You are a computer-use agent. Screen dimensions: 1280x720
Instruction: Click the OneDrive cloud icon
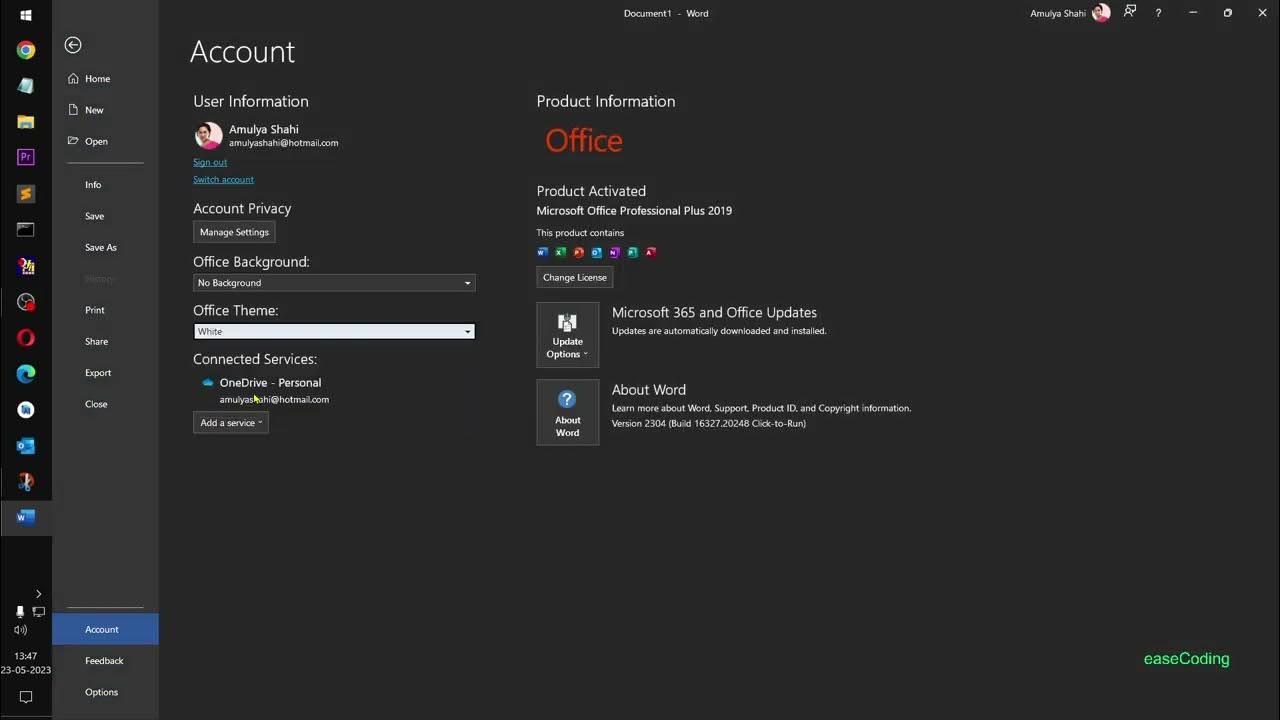(x=208, y=383)
